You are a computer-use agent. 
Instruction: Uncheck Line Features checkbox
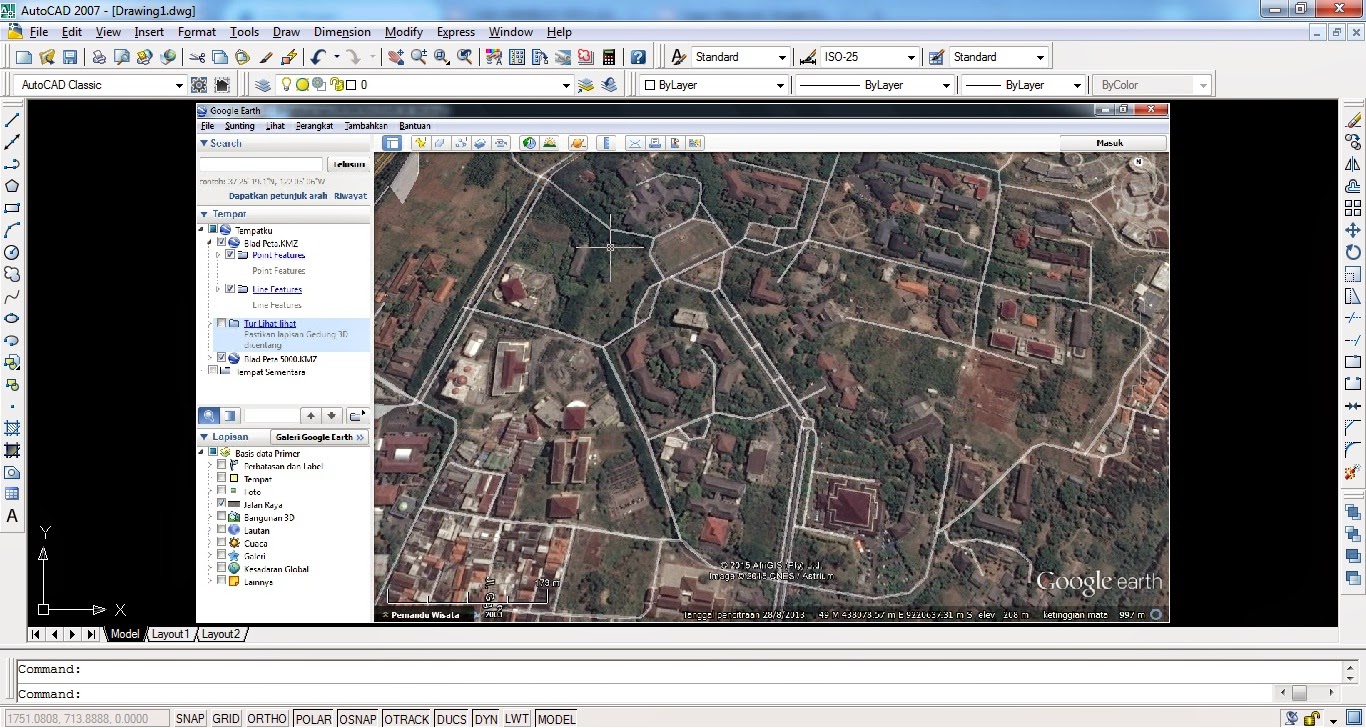231,289
